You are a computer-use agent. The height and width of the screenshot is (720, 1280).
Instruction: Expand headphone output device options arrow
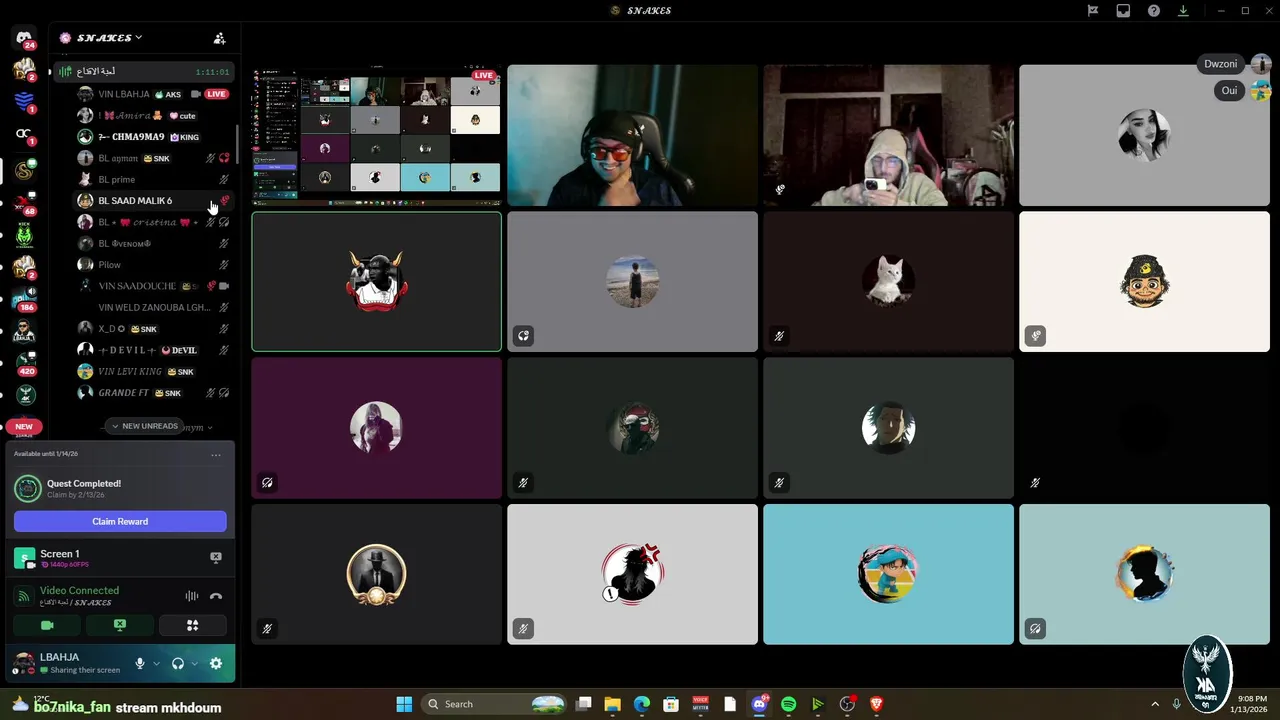[194, 663]
